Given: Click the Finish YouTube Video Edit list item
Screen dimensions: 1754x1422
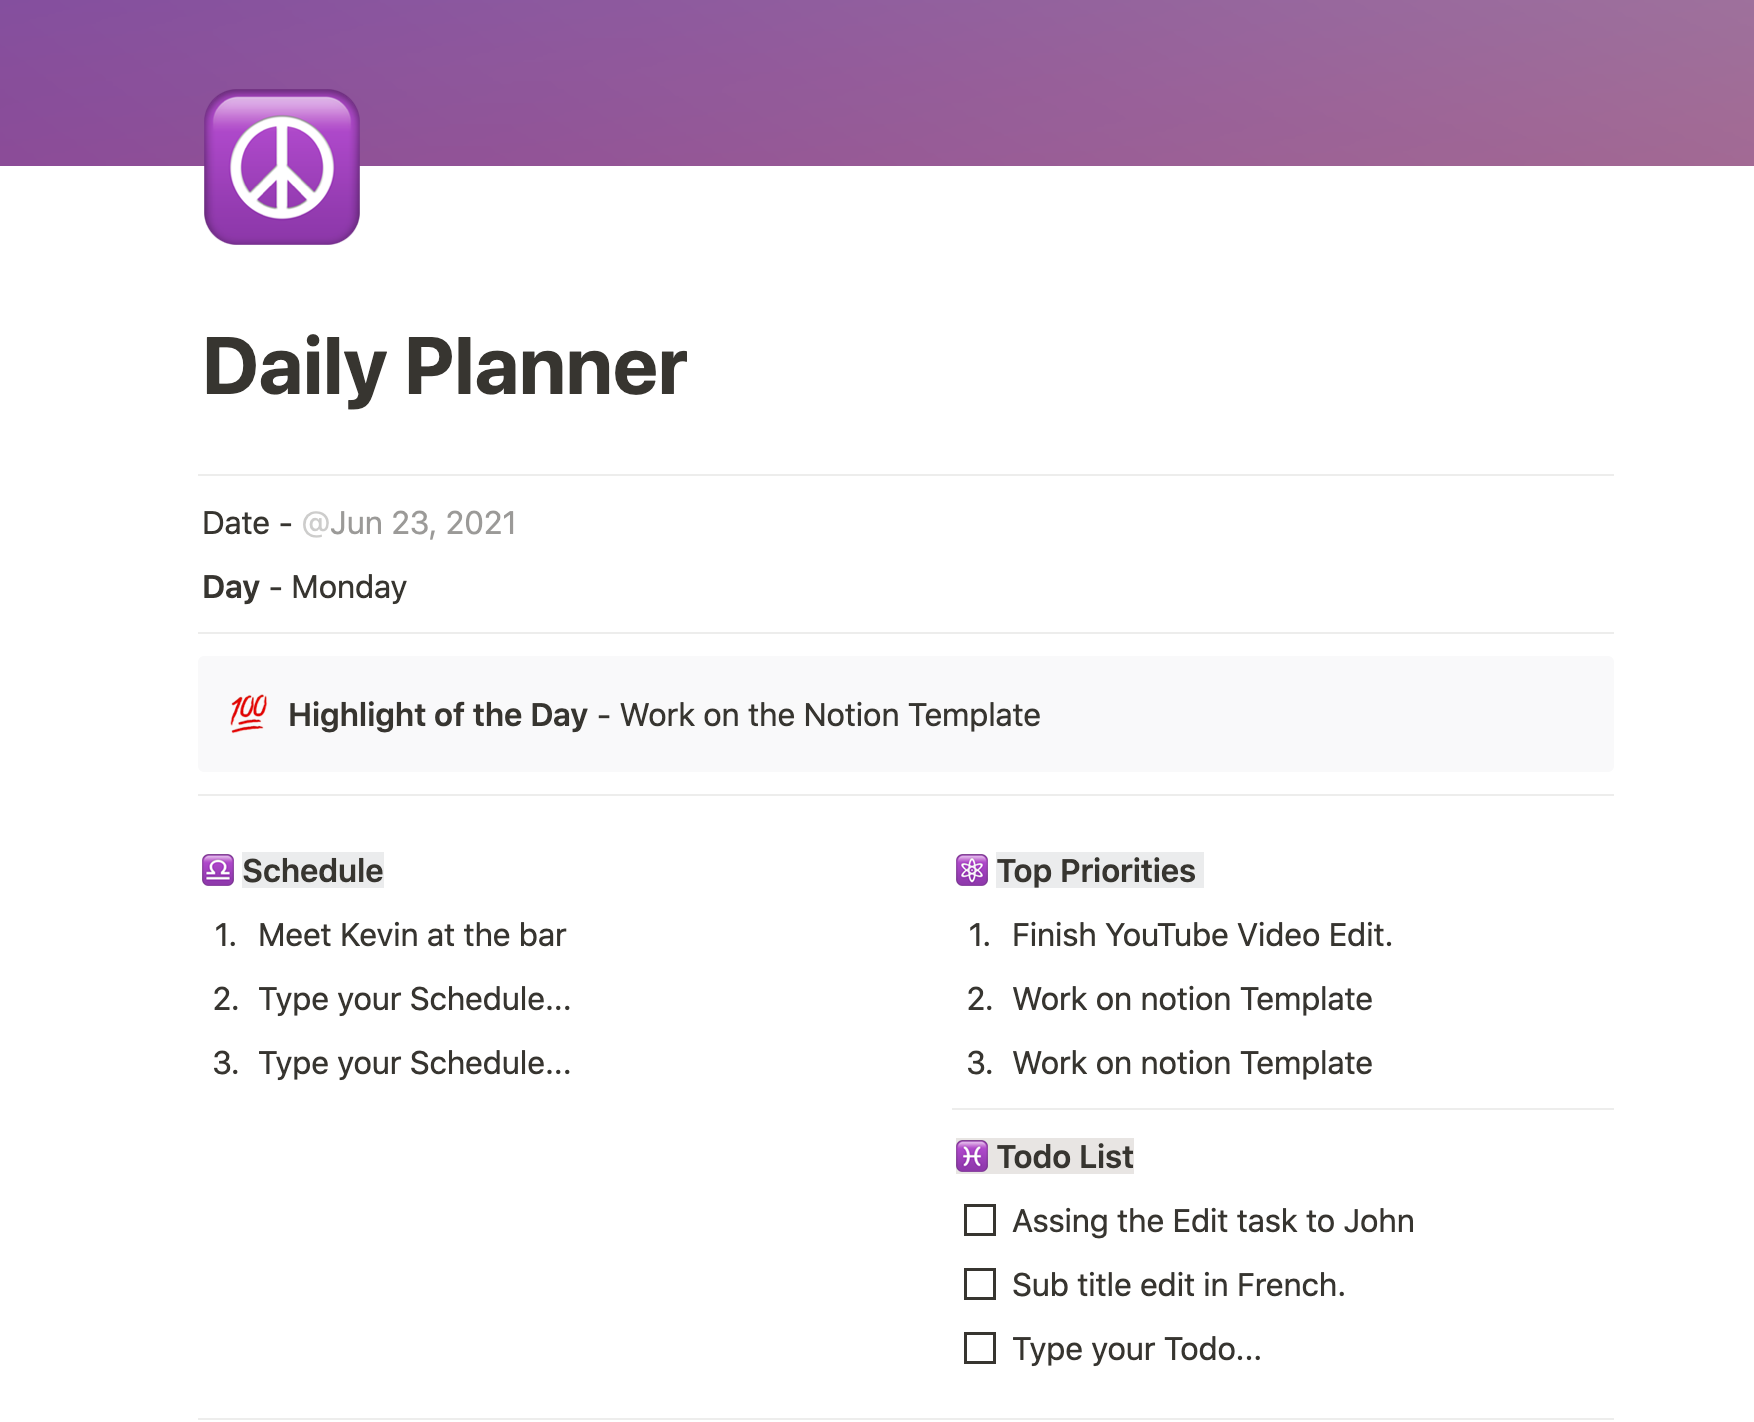Looking at the screenshot, I should pos(1202,934).
